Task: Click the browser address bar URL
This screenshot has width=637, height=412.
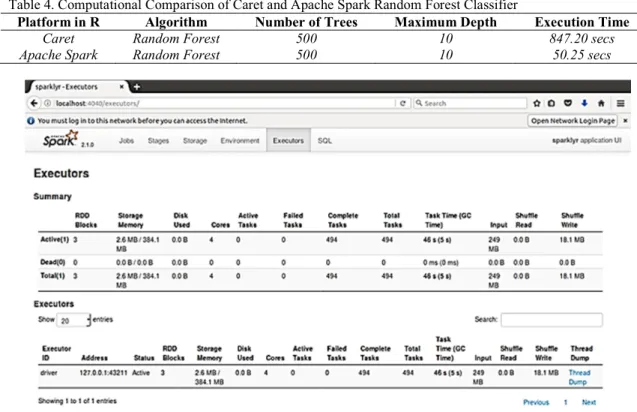Action: pyautogui.click(x=98, y=103)
